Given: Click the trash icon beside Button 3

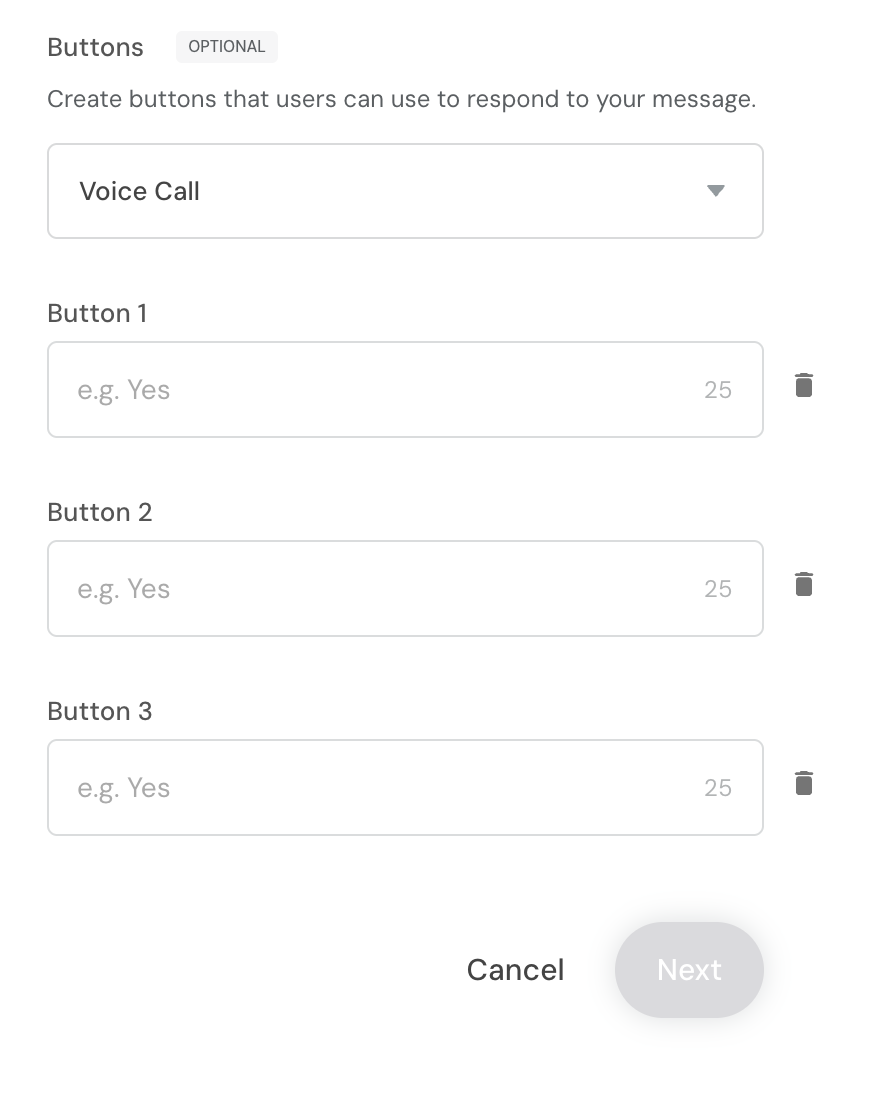Looking at the screenshot, I should point(803,784).
